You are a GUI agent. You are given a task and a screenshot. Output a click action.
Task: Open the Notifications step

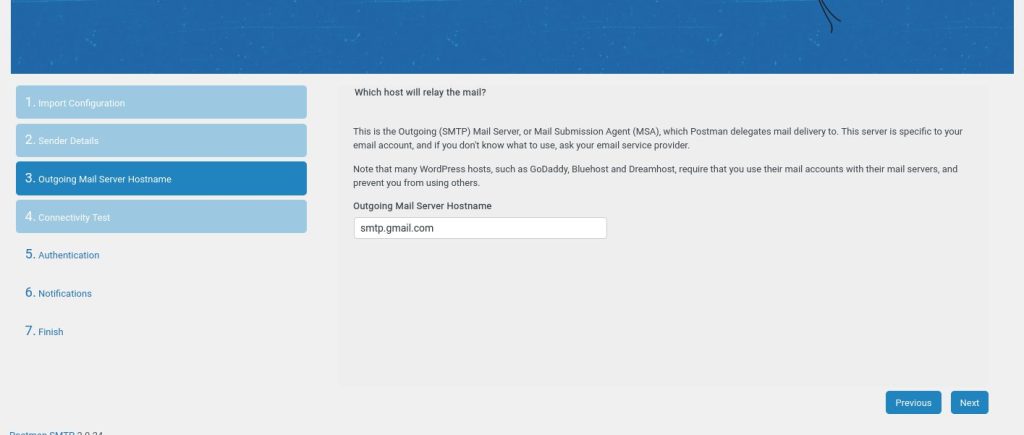pyautogui.click(x=59, y=293)
